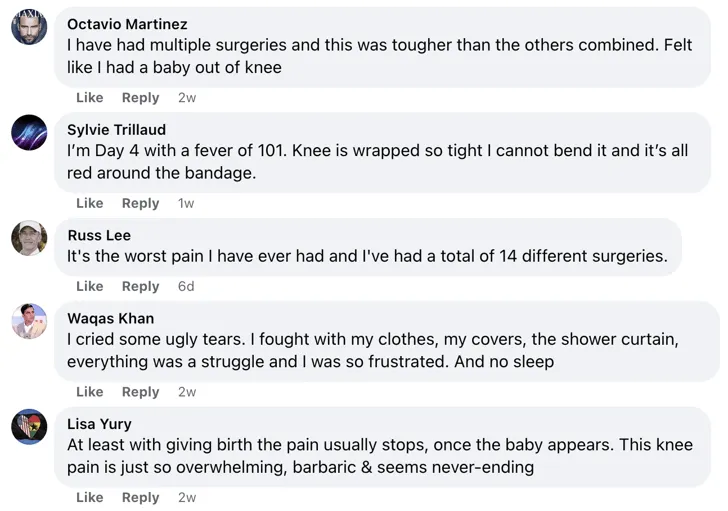Open Octavio Martinez's profile picture
This screenshot has height=511, width=728.
click(29, 27)
